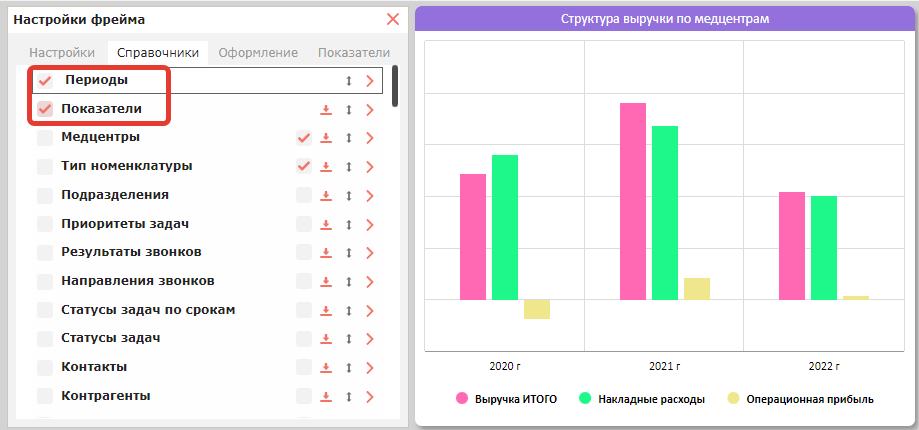Uncheck second checkbox in Медцентры row

pyautogui.click(x=304, y=138)
